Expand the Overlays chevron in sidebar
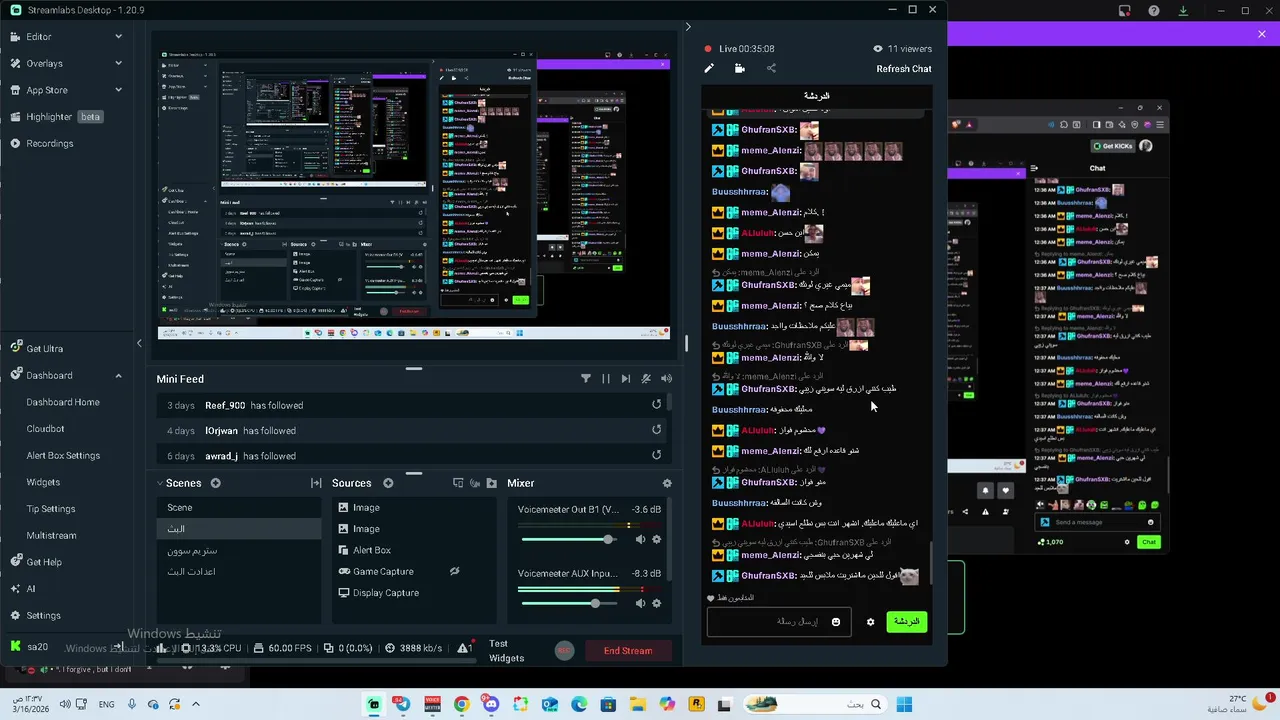The width and height of the screenshot is (1280, 720). click(x=118, y=63)
